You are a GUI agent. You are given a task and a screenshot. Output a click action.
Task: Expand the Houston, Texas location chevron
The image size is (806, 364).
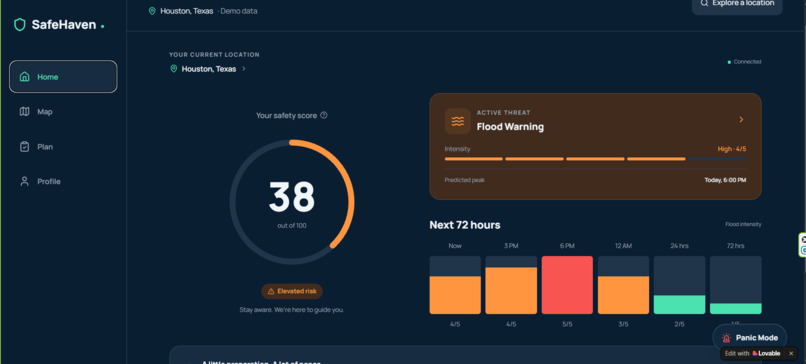pyautogui.click(x=244, y=69)
